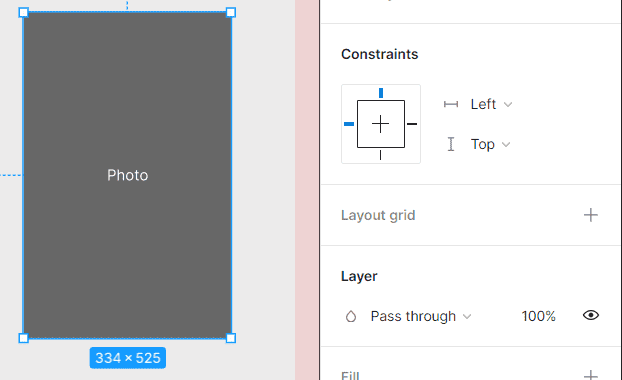Viewport: 622px width, 380px height.
Task: Click the vertical constraint icon beside Top
Action: click(451, 144)
